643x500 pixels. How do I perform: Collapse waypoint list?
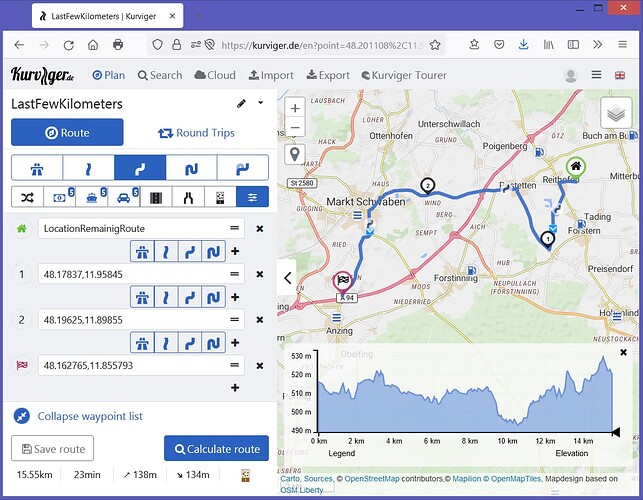90,416
